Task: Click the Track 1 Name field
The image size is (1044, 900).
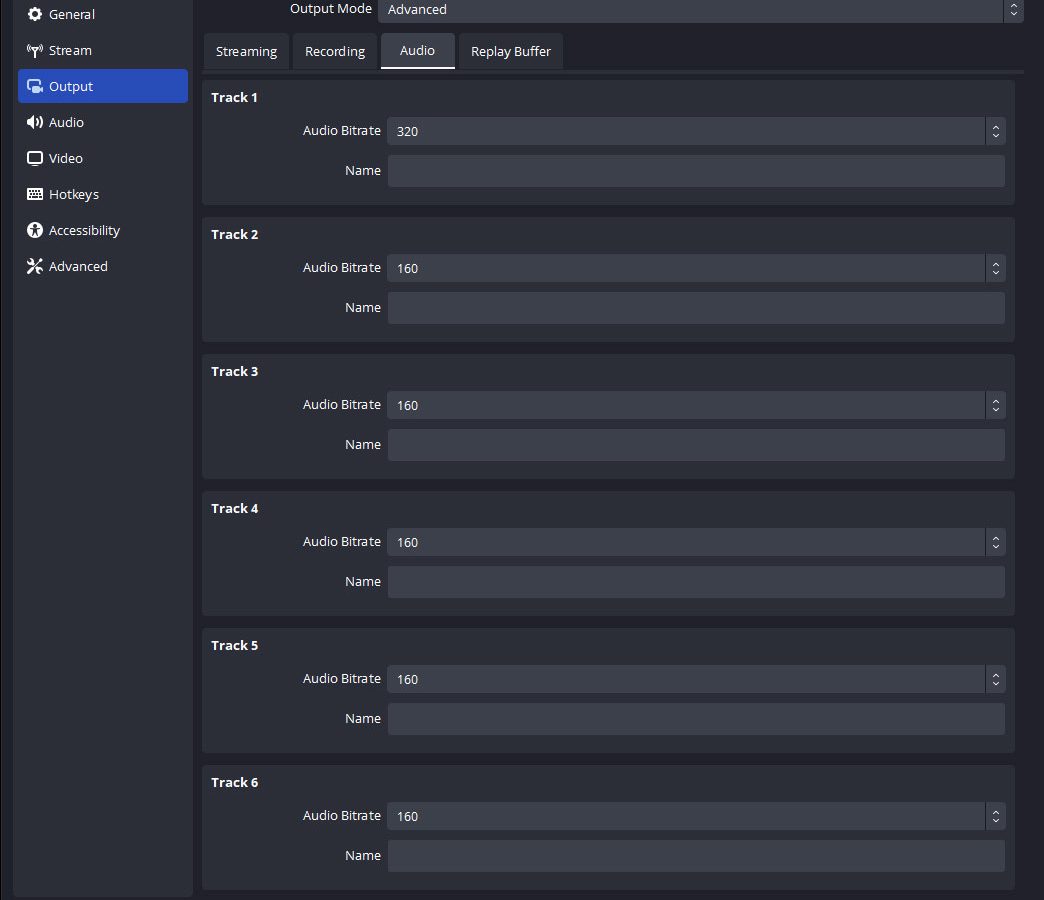Action: coord(695,171)
